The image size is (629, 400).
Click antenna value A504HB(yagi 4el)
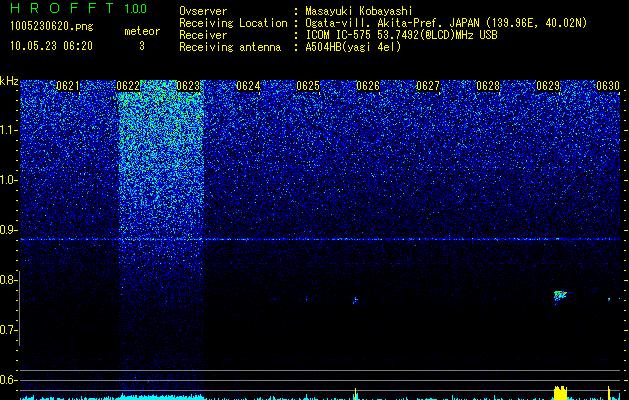click(353, 47)
